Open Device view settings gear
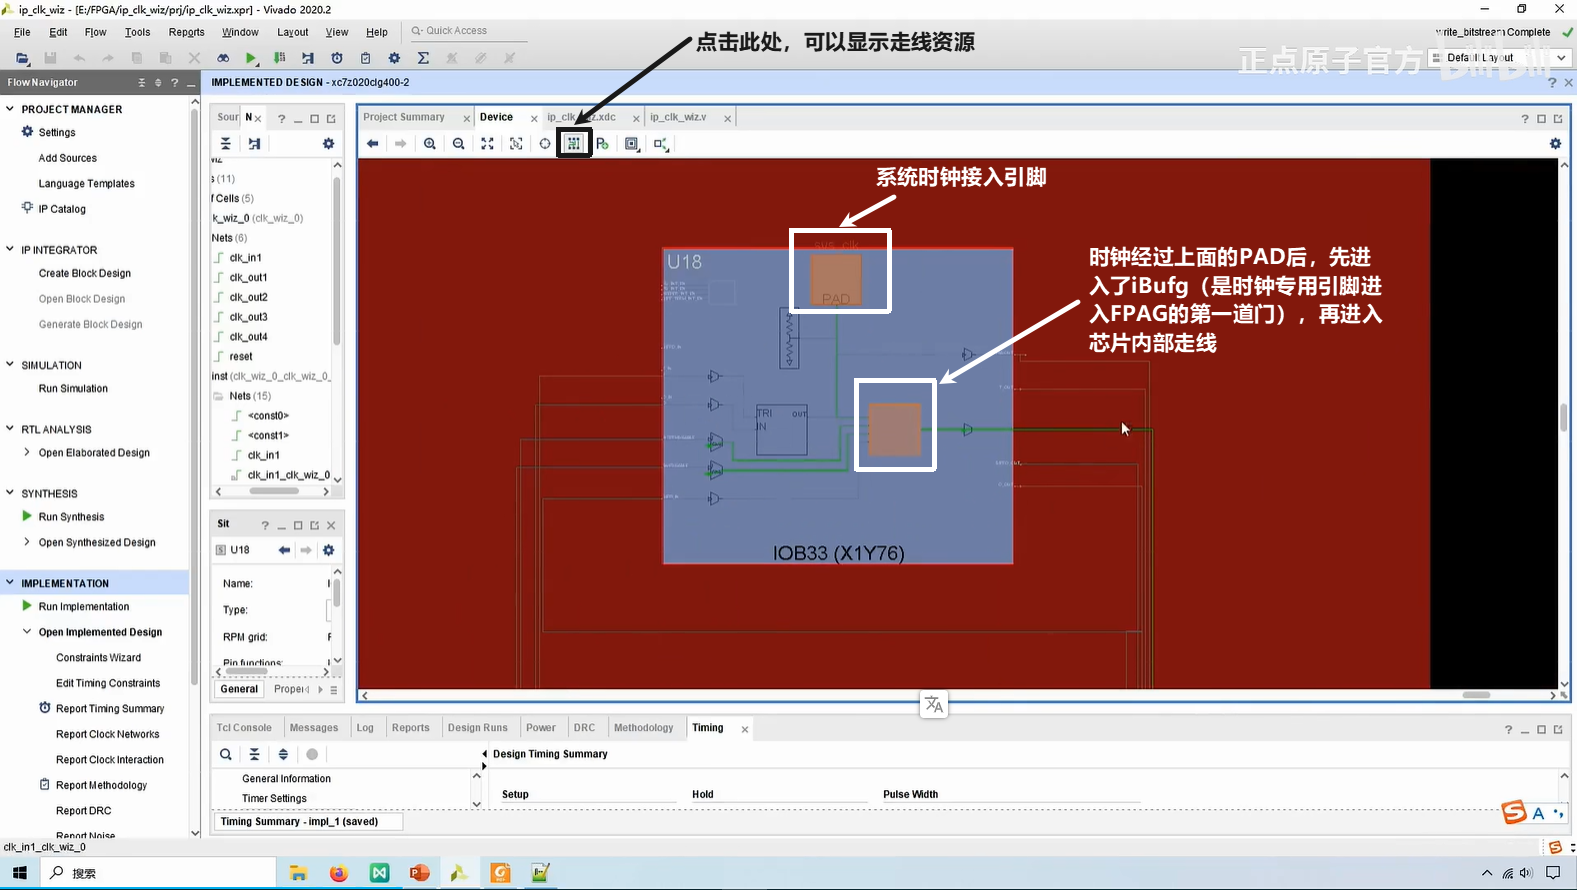 [1555, 144]
